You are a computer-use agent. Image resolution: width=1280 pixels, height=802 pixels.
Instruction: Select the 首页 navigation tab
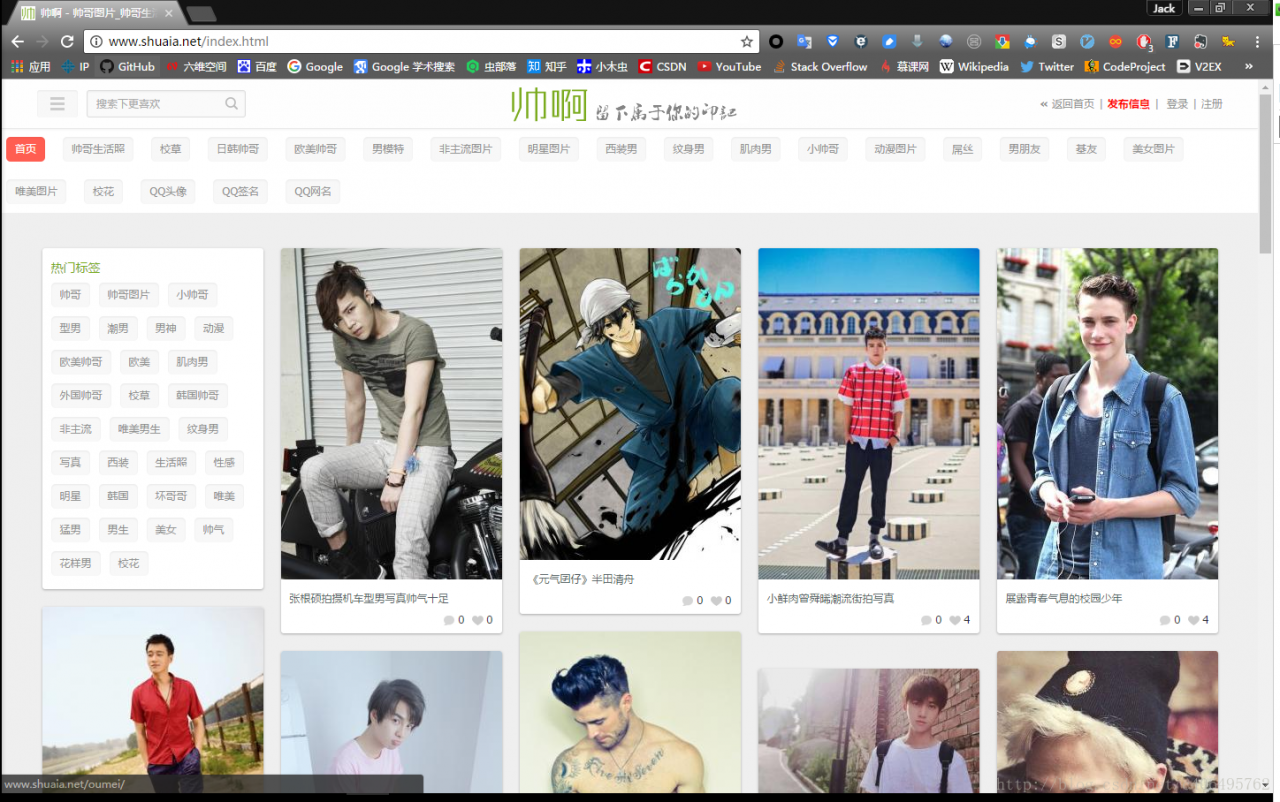25,149
